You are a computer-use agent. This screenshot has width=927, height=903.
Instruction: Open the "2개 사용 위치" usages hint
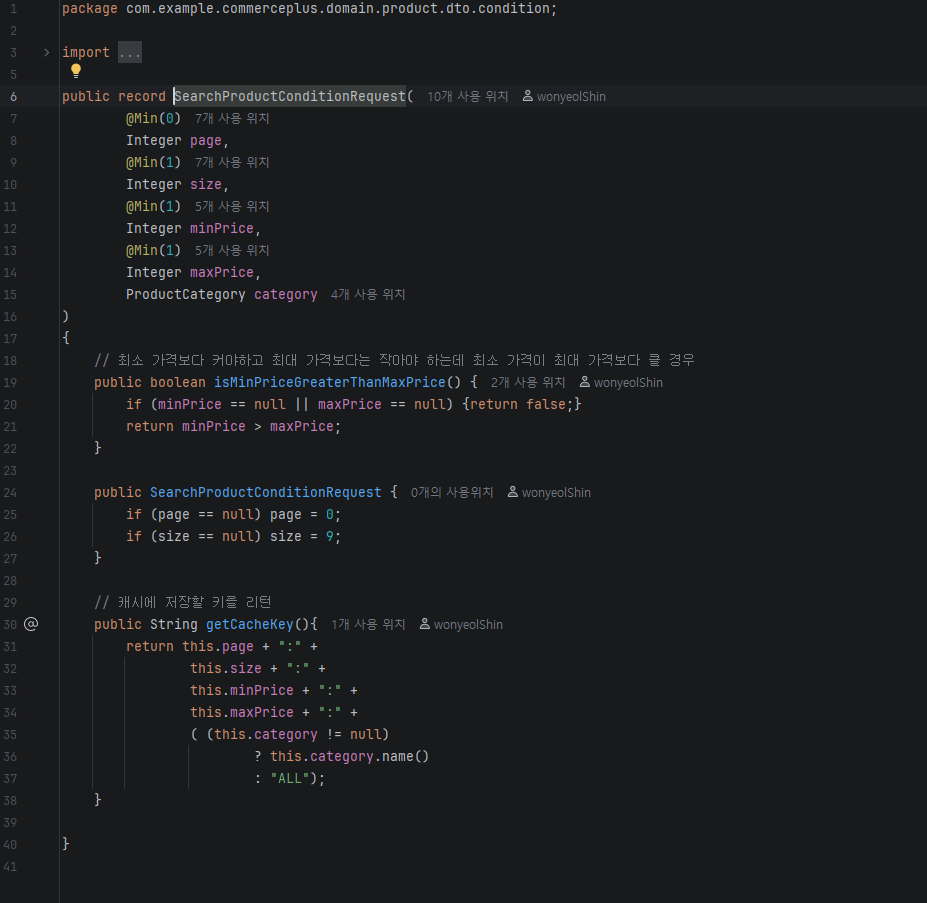tap(528, 383)
